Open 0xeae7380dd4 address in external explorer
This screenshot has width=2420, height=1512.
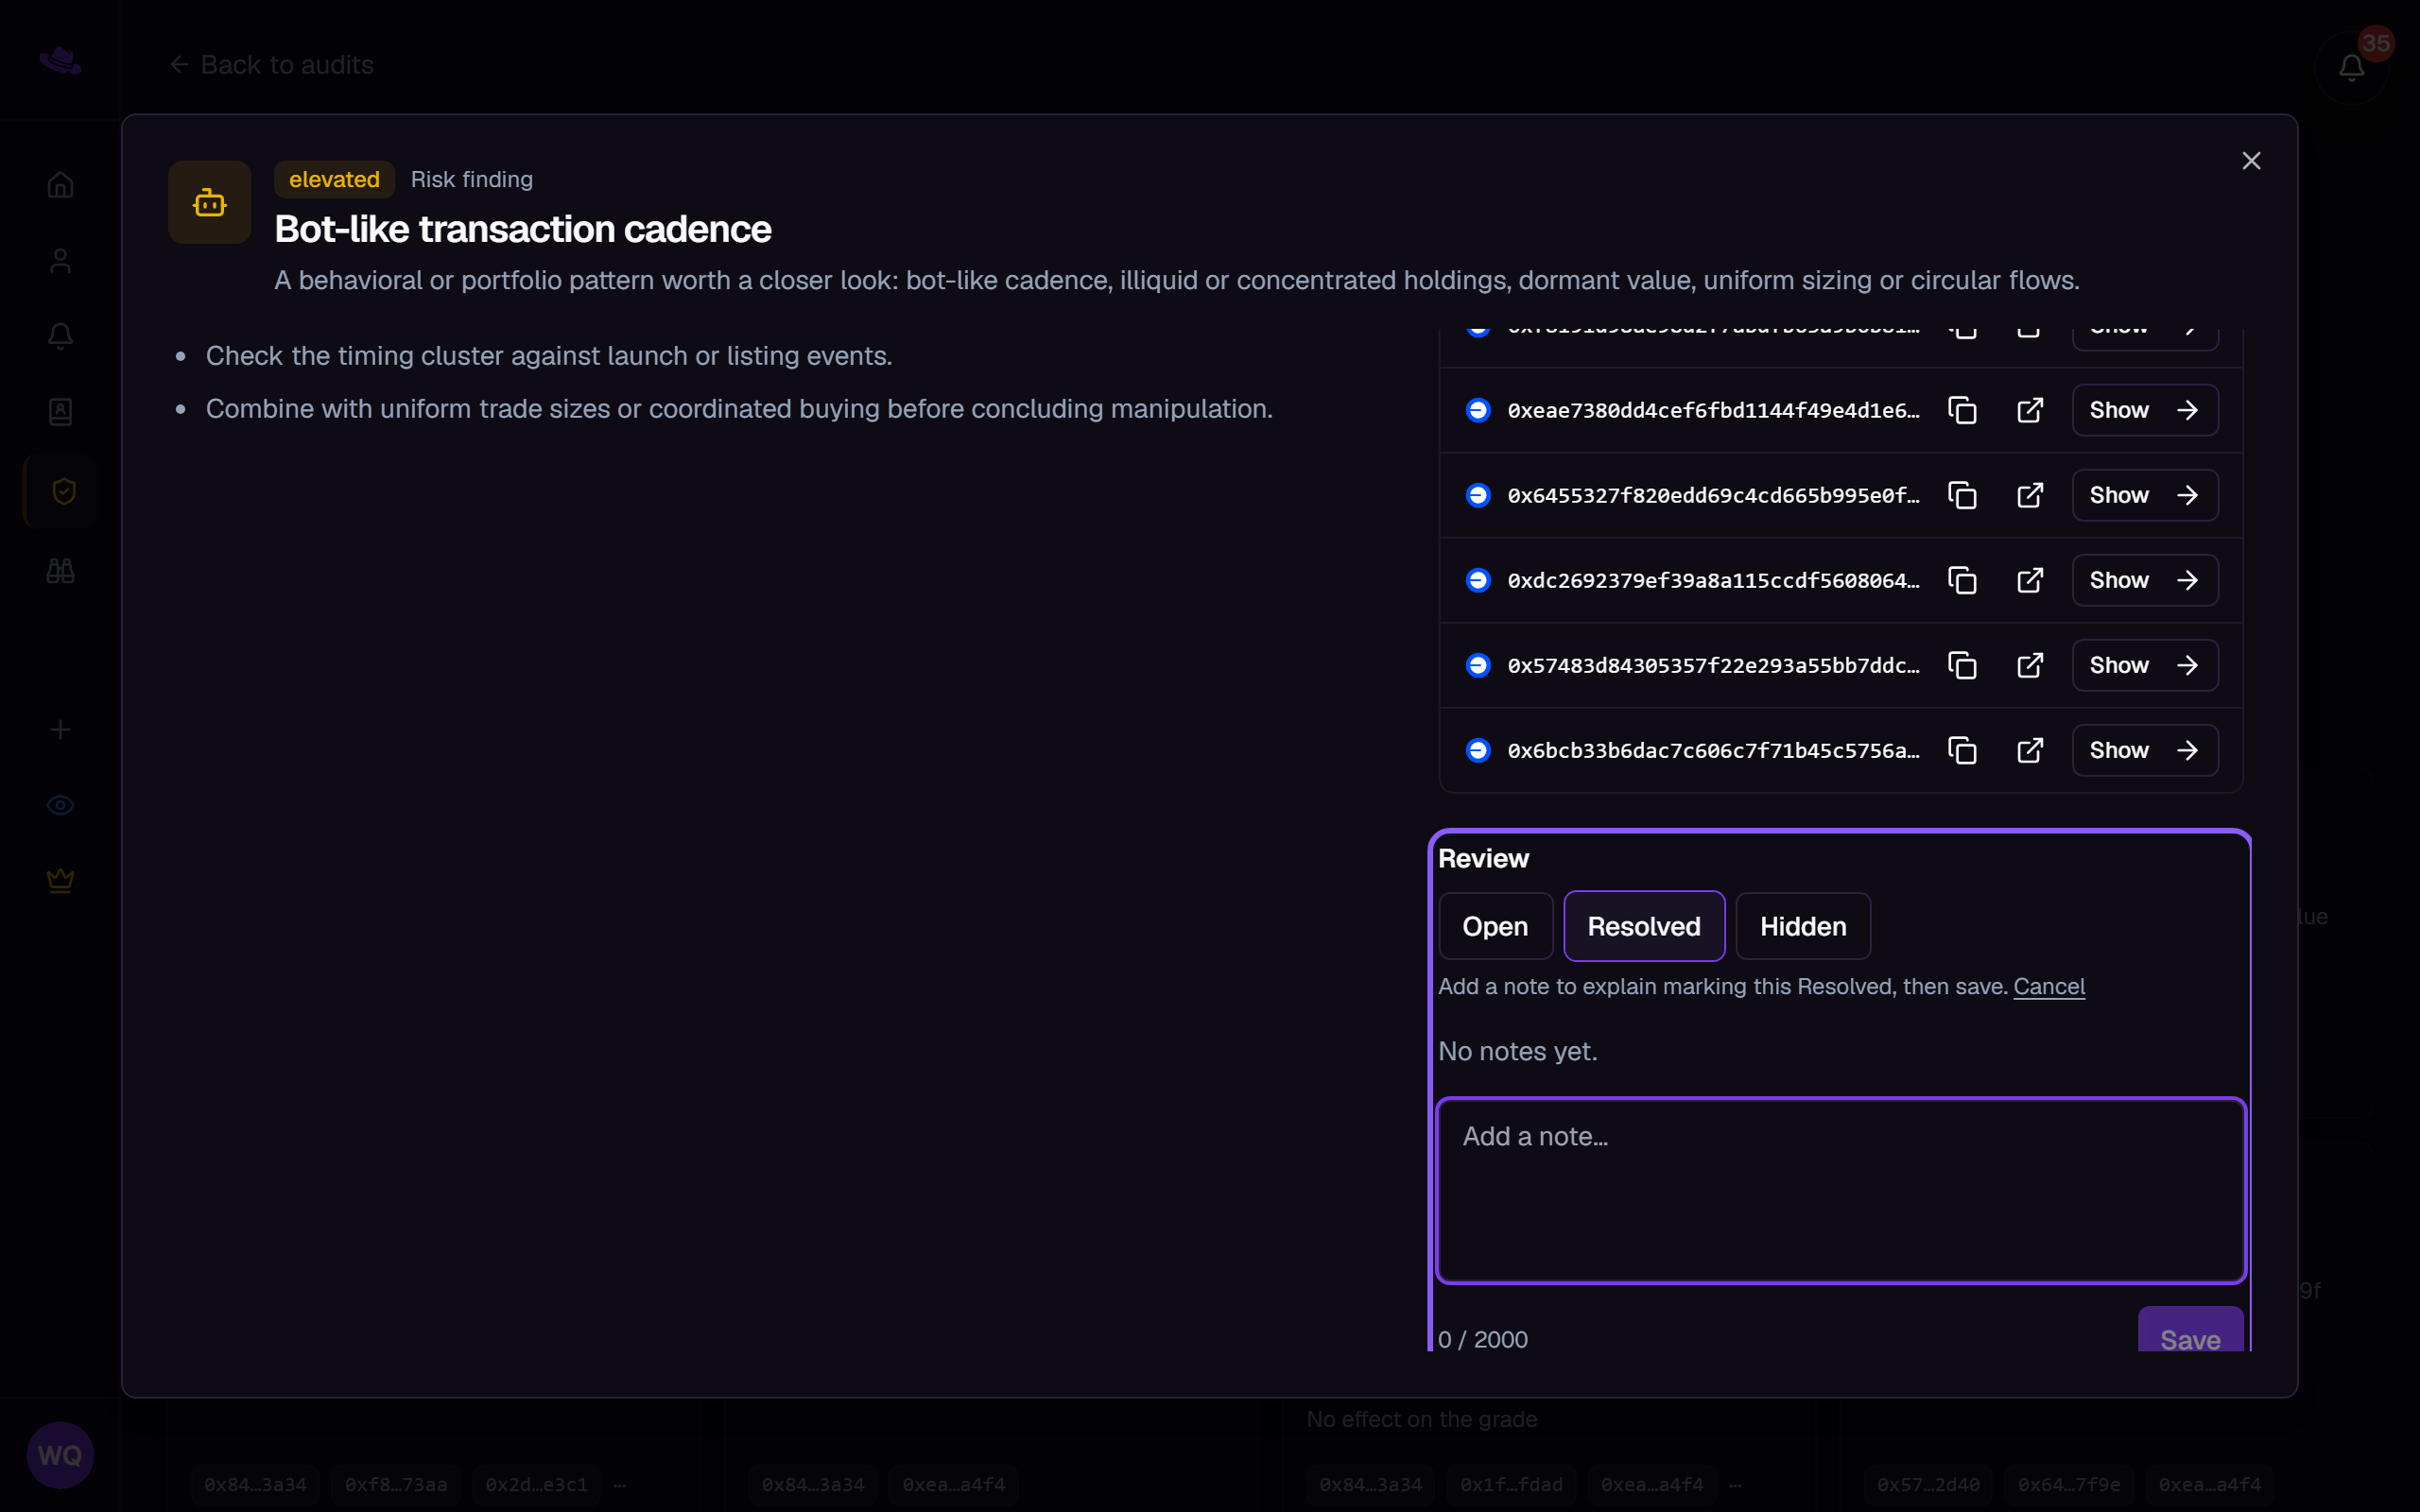[x=2030, y=410]
